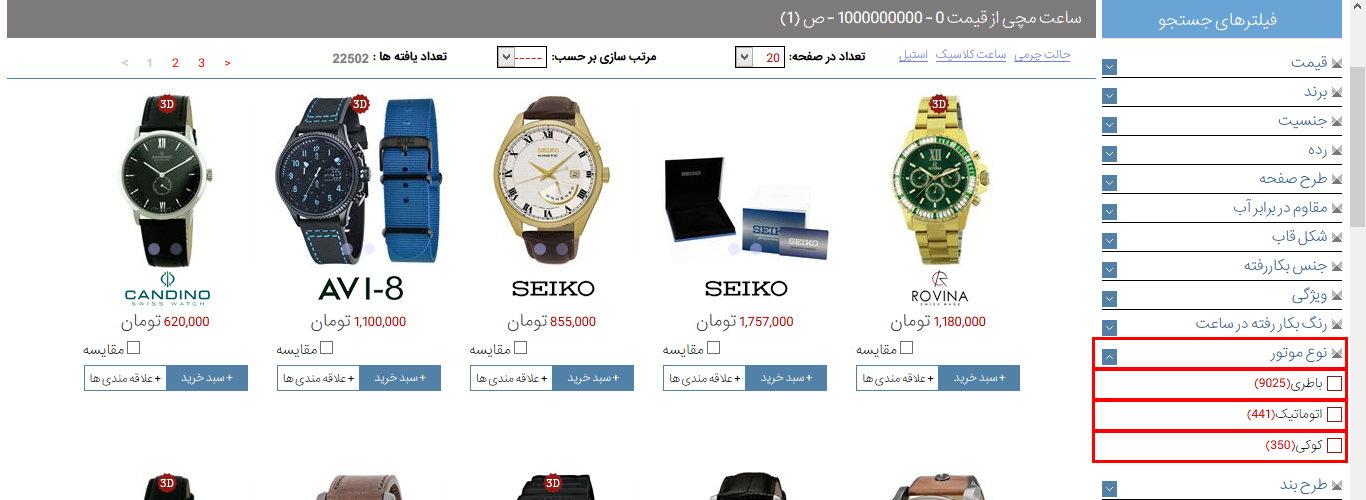Check the باطری (9025) motor type filter
This screenshot has width=1366, height=500.
click(1334, 383)
